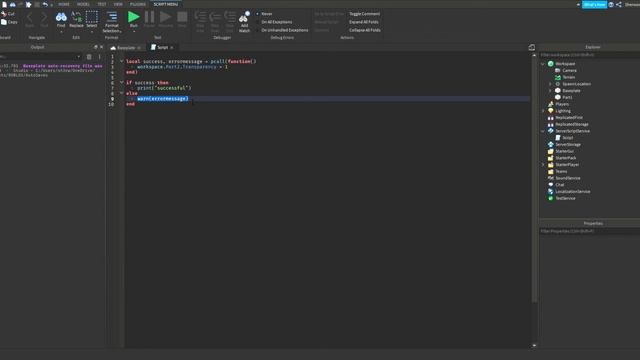Expand the Lighting tree node

[543, 111]
